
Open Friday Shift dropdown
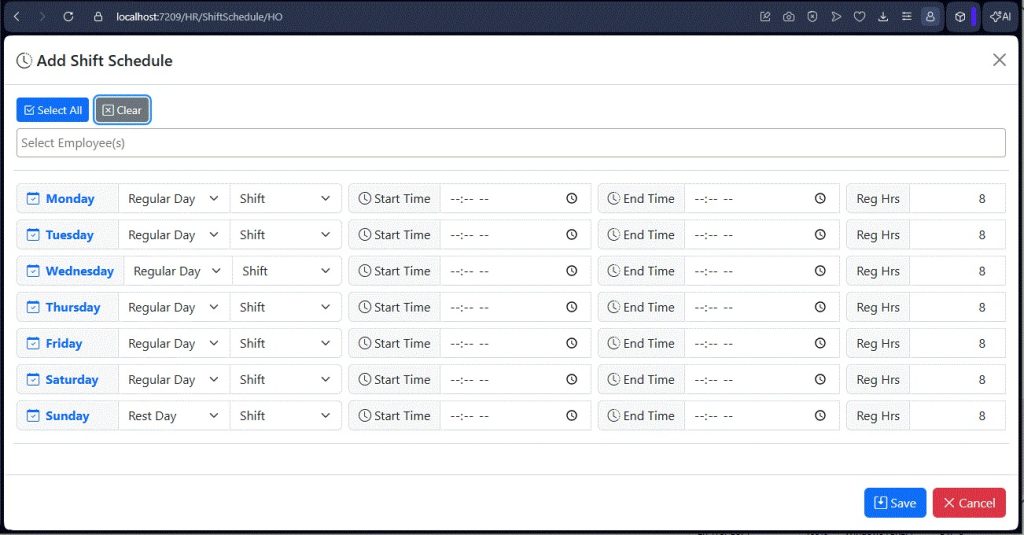[x=285, y=344]
